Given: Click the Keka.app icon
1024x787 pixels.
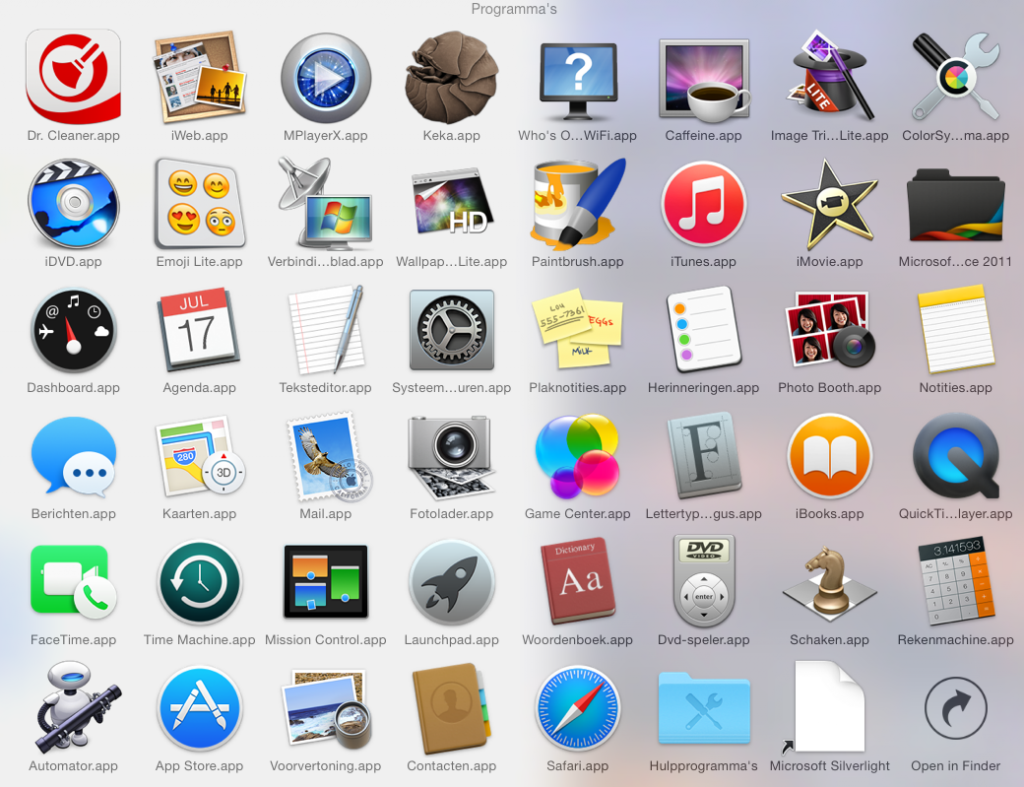Looking at the screenshot, I should point(451,77).
